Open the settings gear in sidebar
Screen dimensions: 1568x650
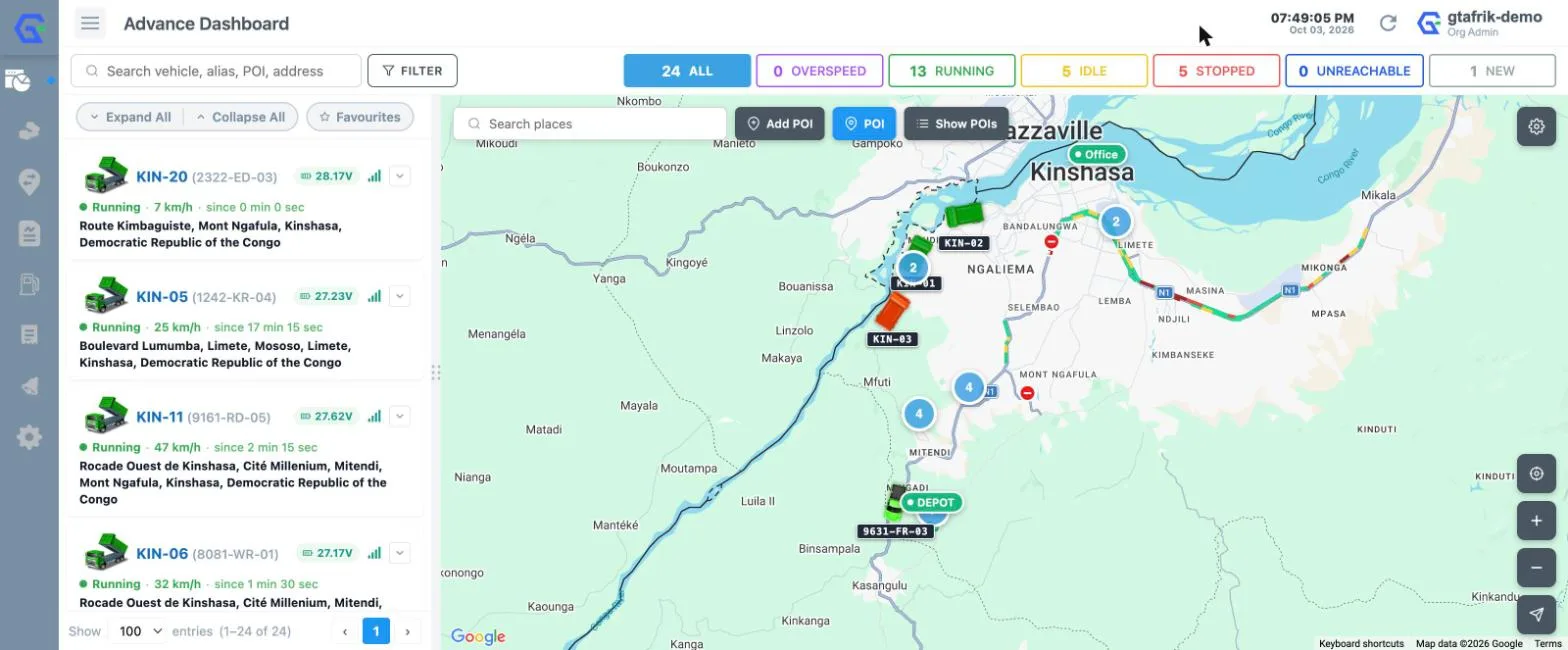tap(29, 436)
